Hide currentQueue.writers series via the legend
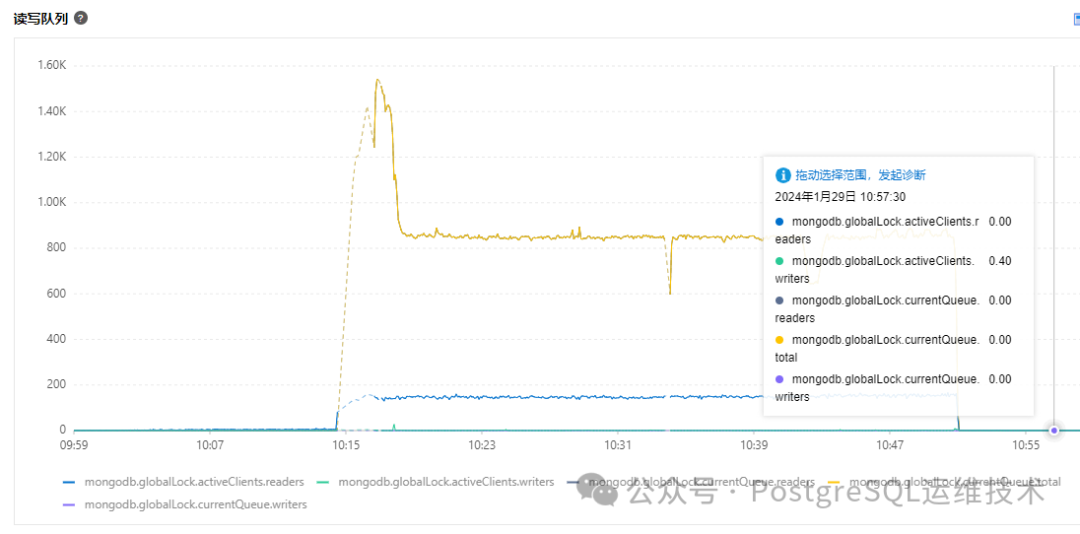Image resolution: width=1080 pixels, height=534 pixels. 185,504
